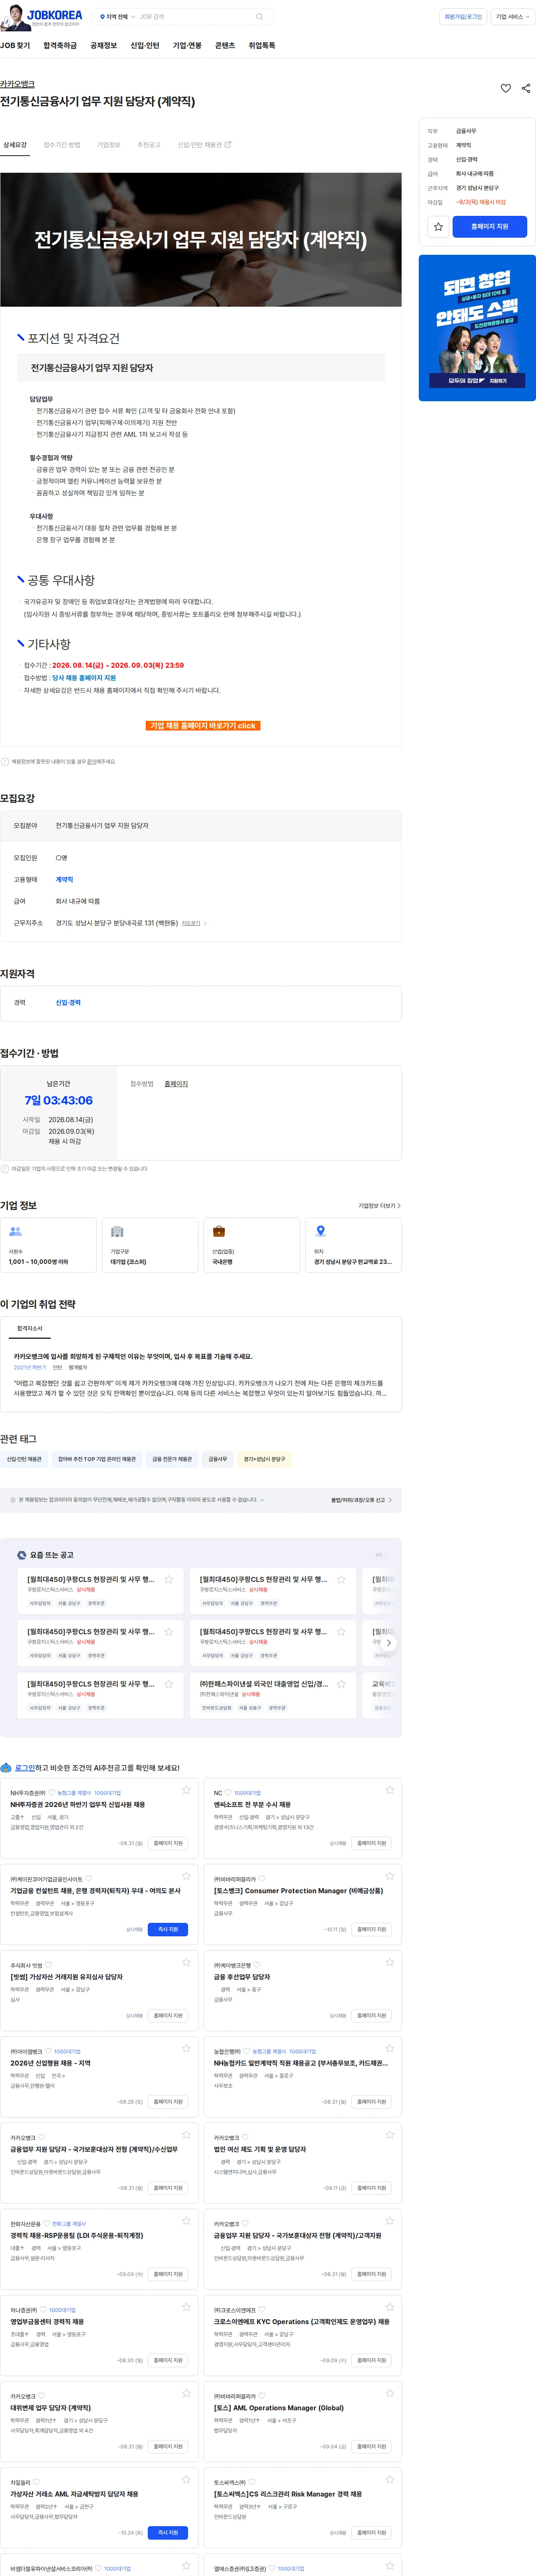Click 즉시 지원 for 기업금융 컨설턴트 posting

point(168,1930)
